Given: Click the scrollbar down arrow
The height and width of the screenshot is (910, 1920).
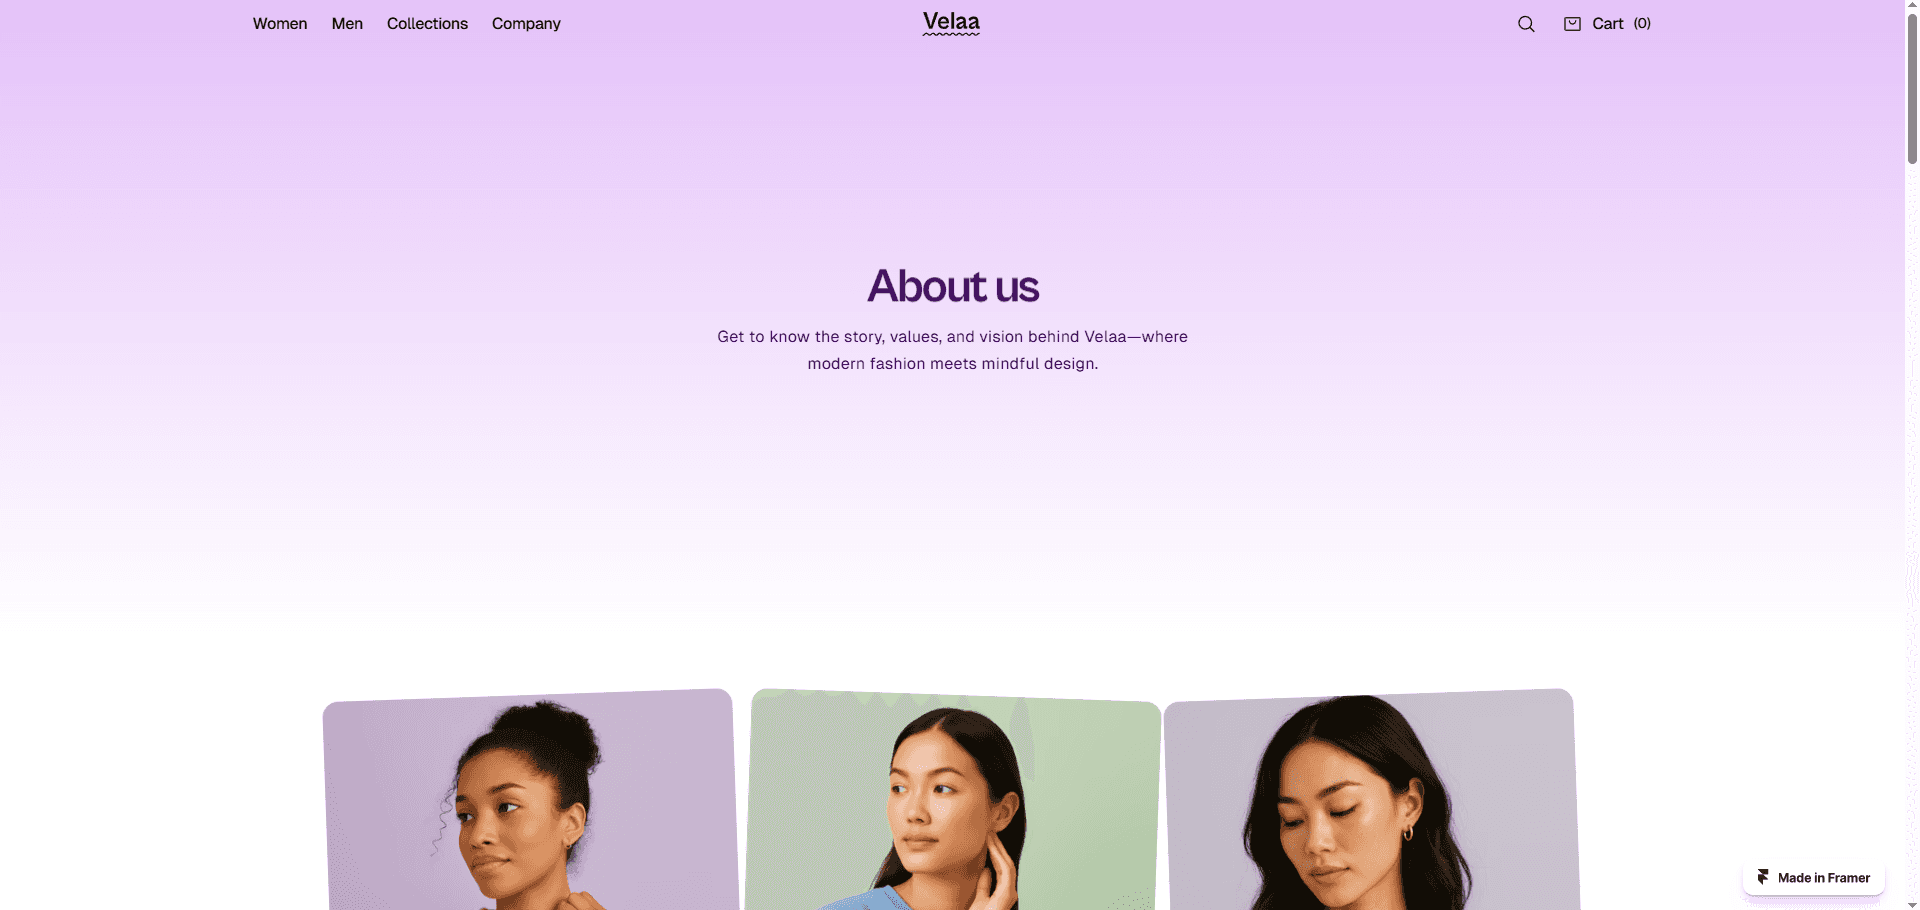Looking at the screenshot, I should 1912,904.
